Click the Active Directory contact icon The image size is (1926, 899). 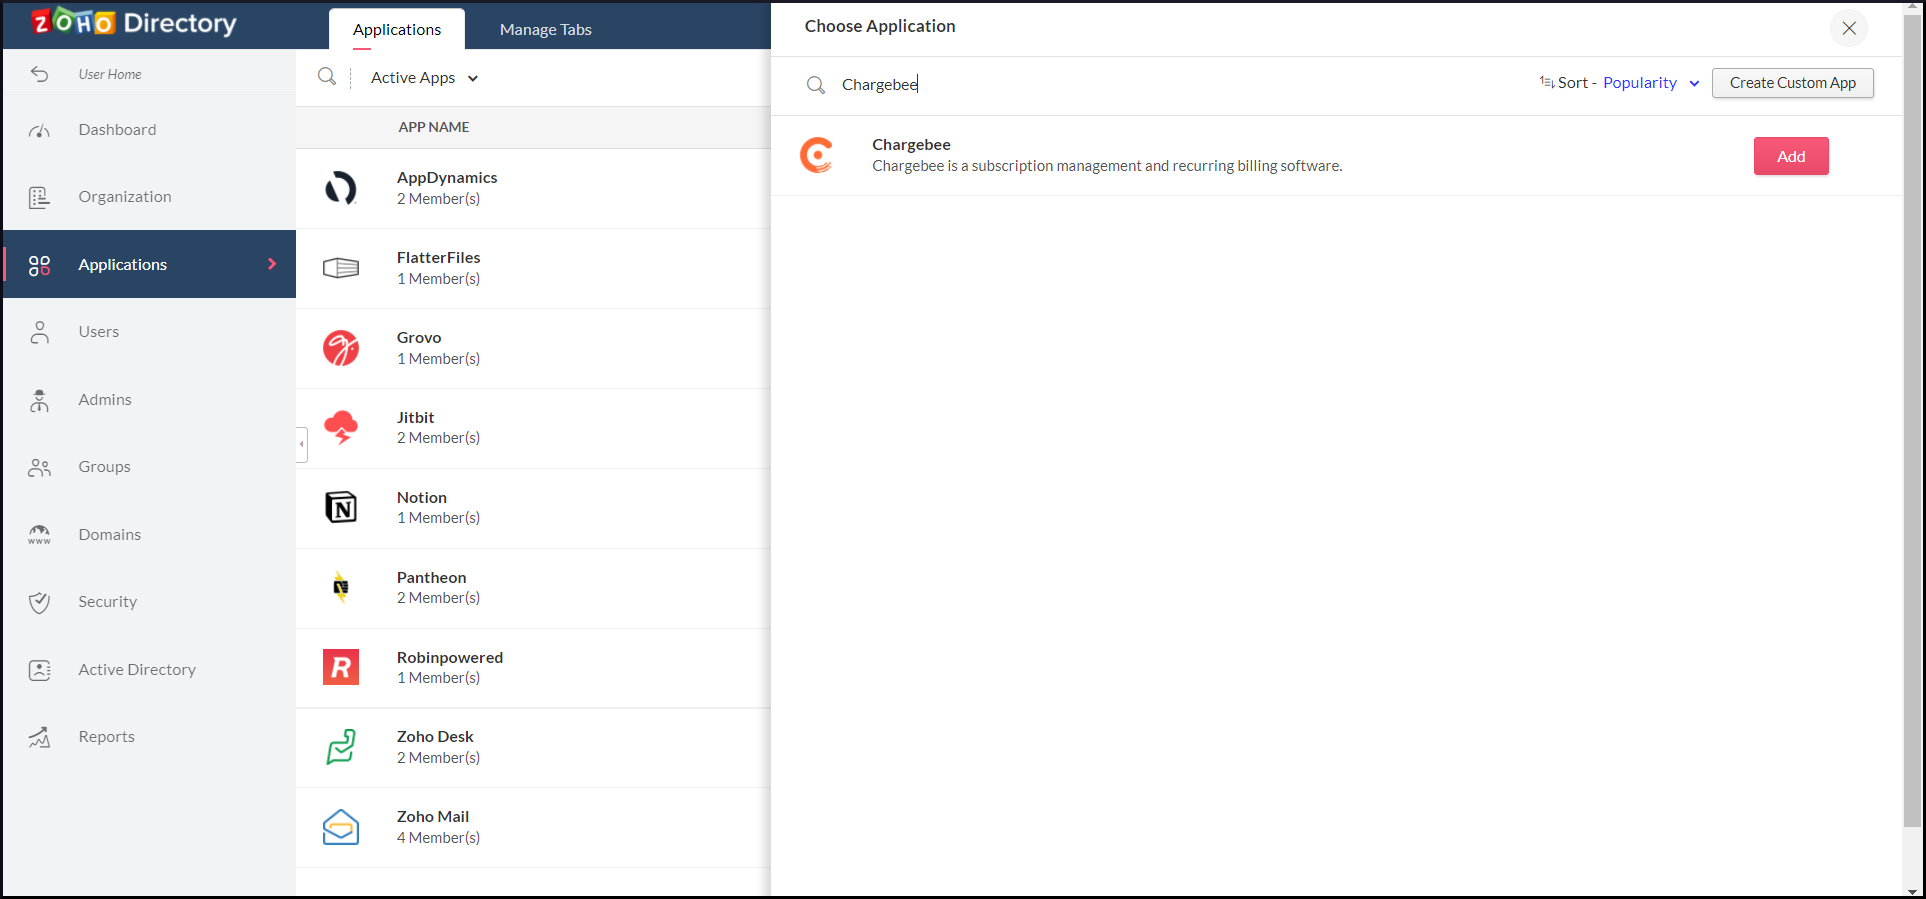(x=39, y=670)
